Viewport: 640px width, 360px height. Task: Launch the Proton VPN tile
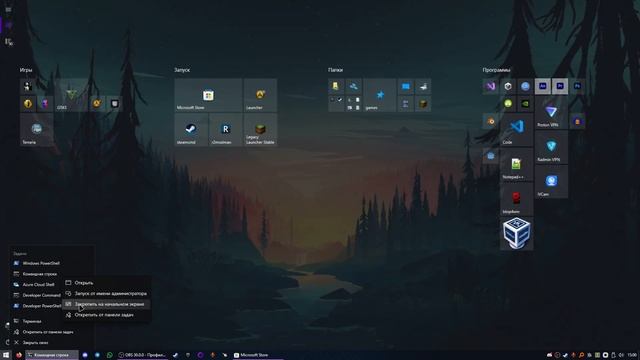coord(551,113)
